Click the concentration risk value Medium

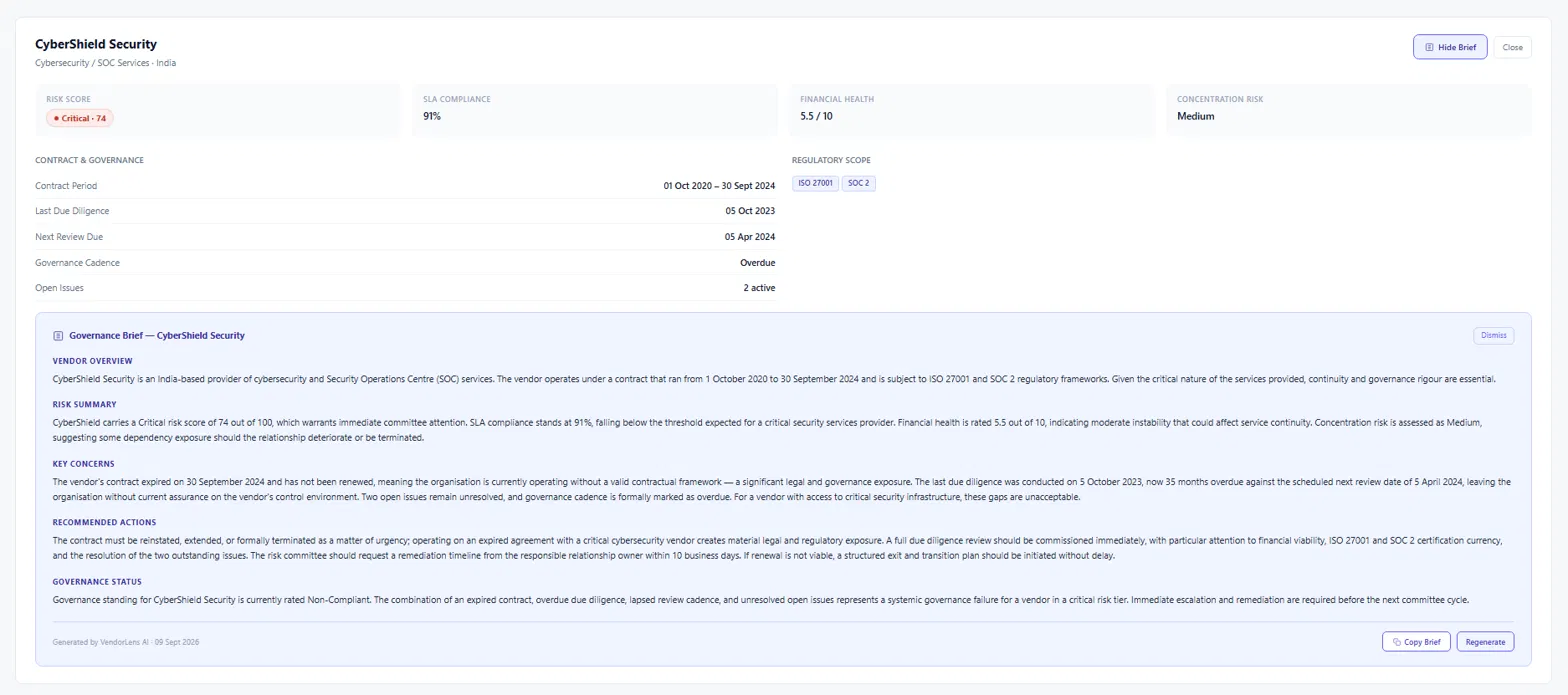click(1195, 116)
